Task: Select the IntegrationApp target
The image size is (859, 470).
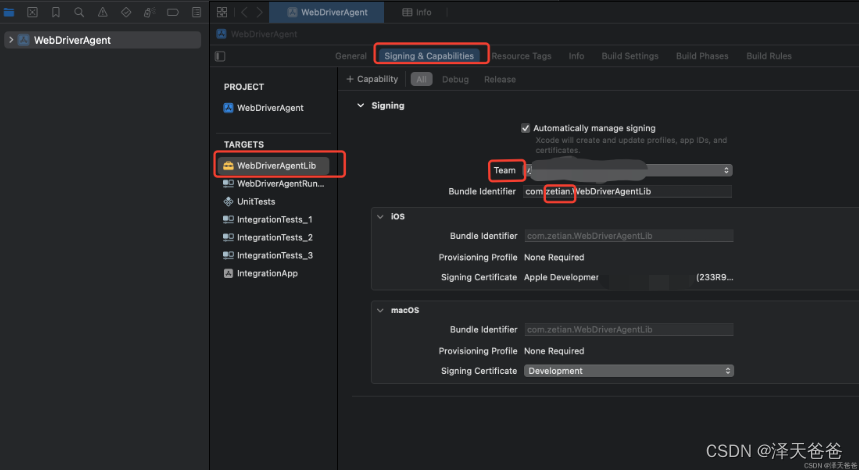Action: point(261,273)
